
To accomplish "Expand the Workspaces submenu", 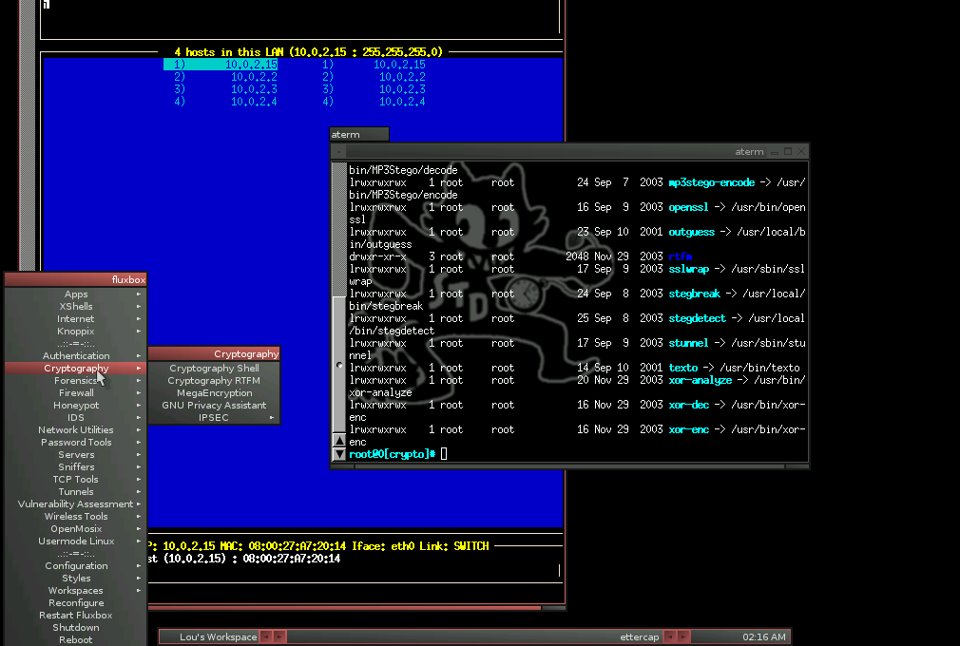I will pyautogui.click(x=75, y=590).
